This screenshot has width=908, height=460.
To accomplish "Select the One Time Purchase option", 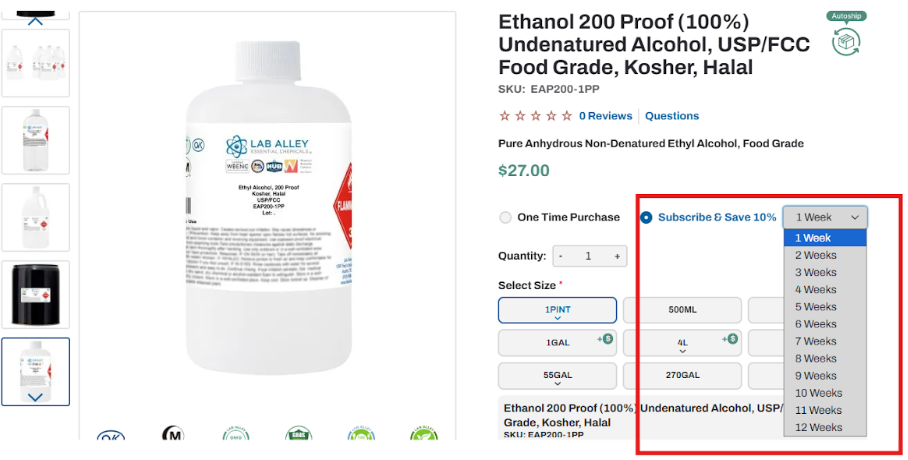I will [505, 217].
